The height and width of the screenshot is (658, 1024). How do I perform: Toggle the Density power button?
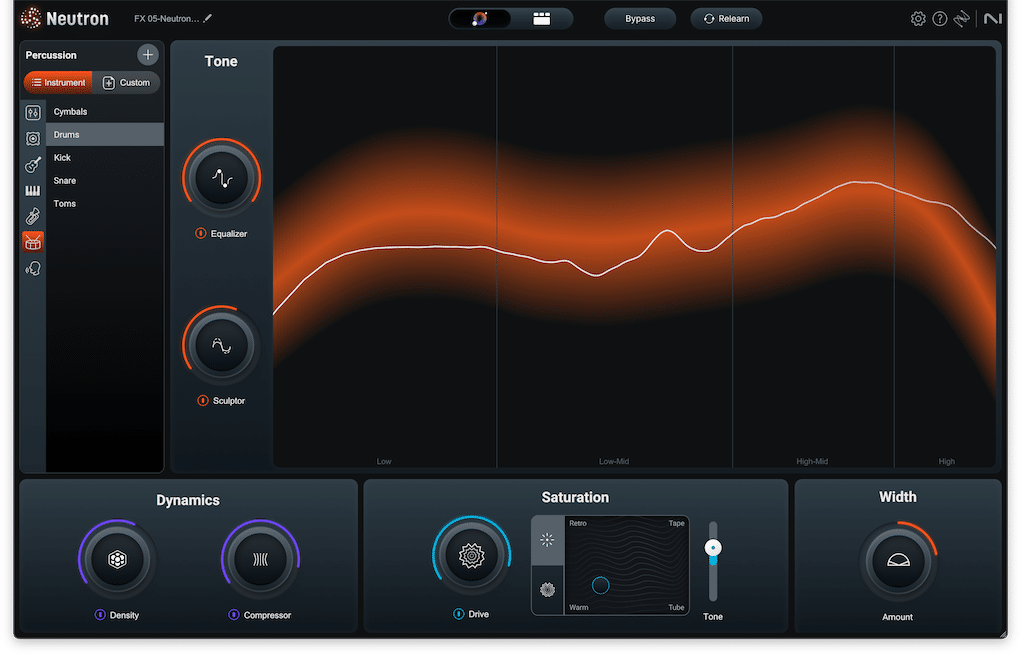tap(100, 615)
